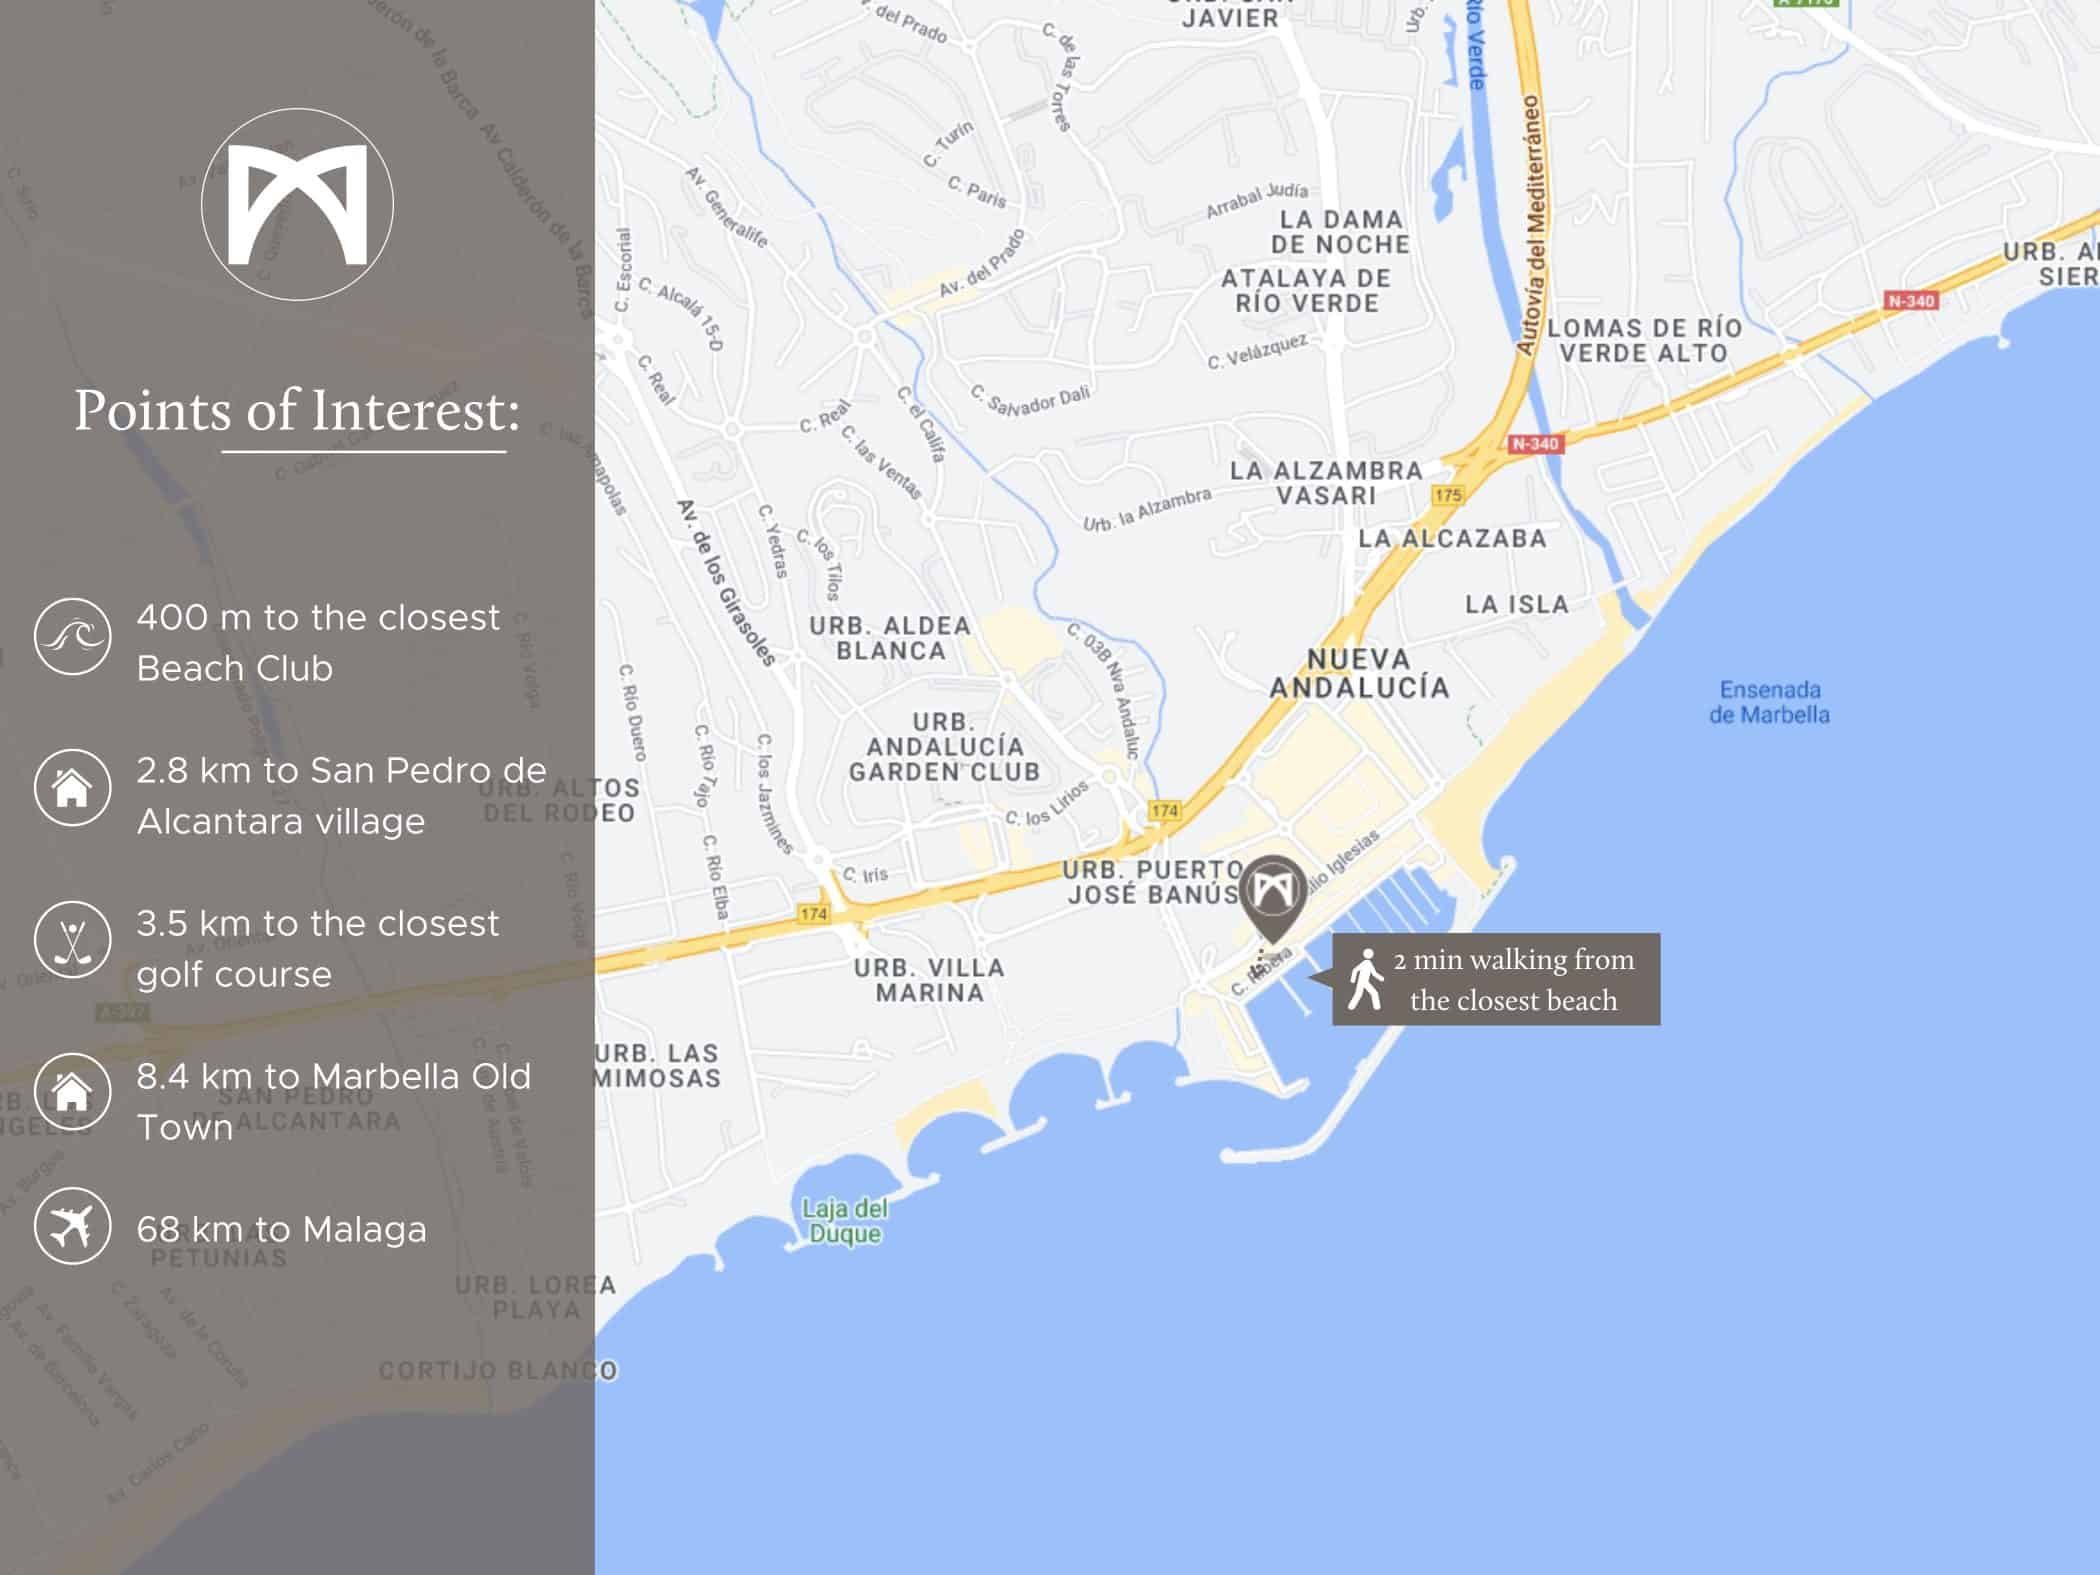Click the Points of Interest heading

297,410
